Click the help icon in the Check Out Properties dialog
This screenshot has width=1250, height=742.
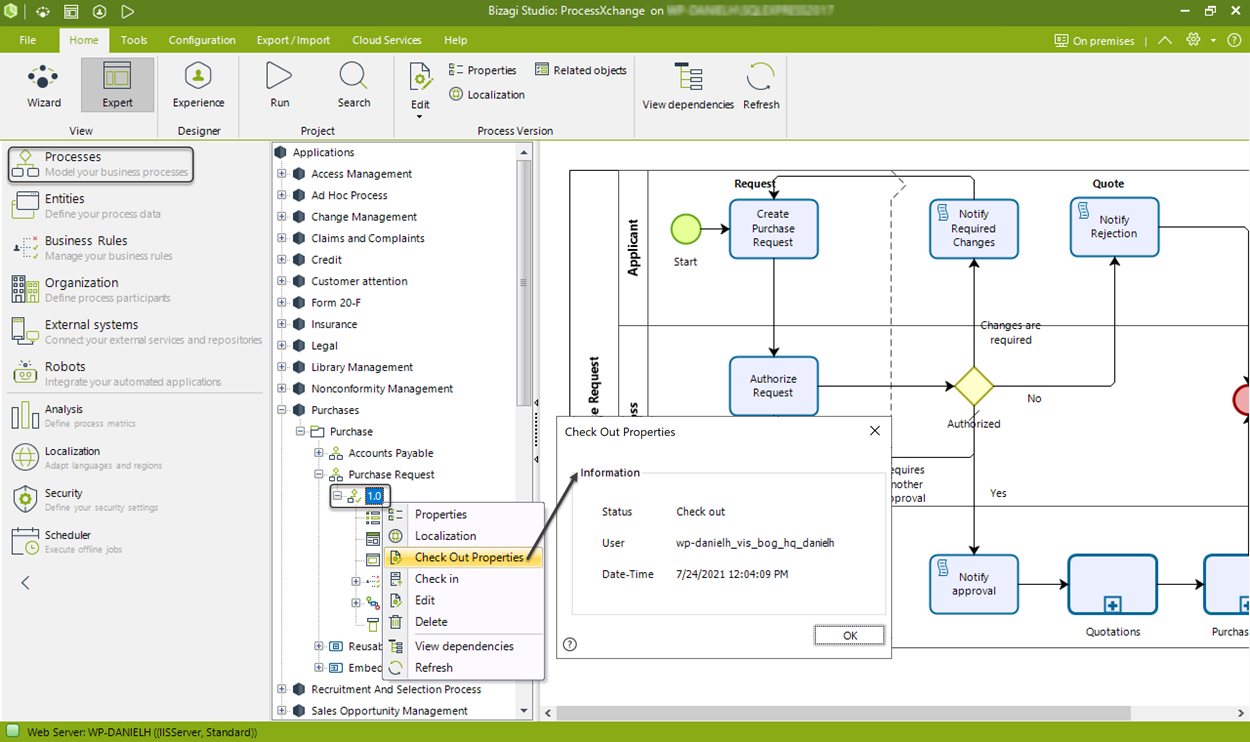(x=570, y=645)
